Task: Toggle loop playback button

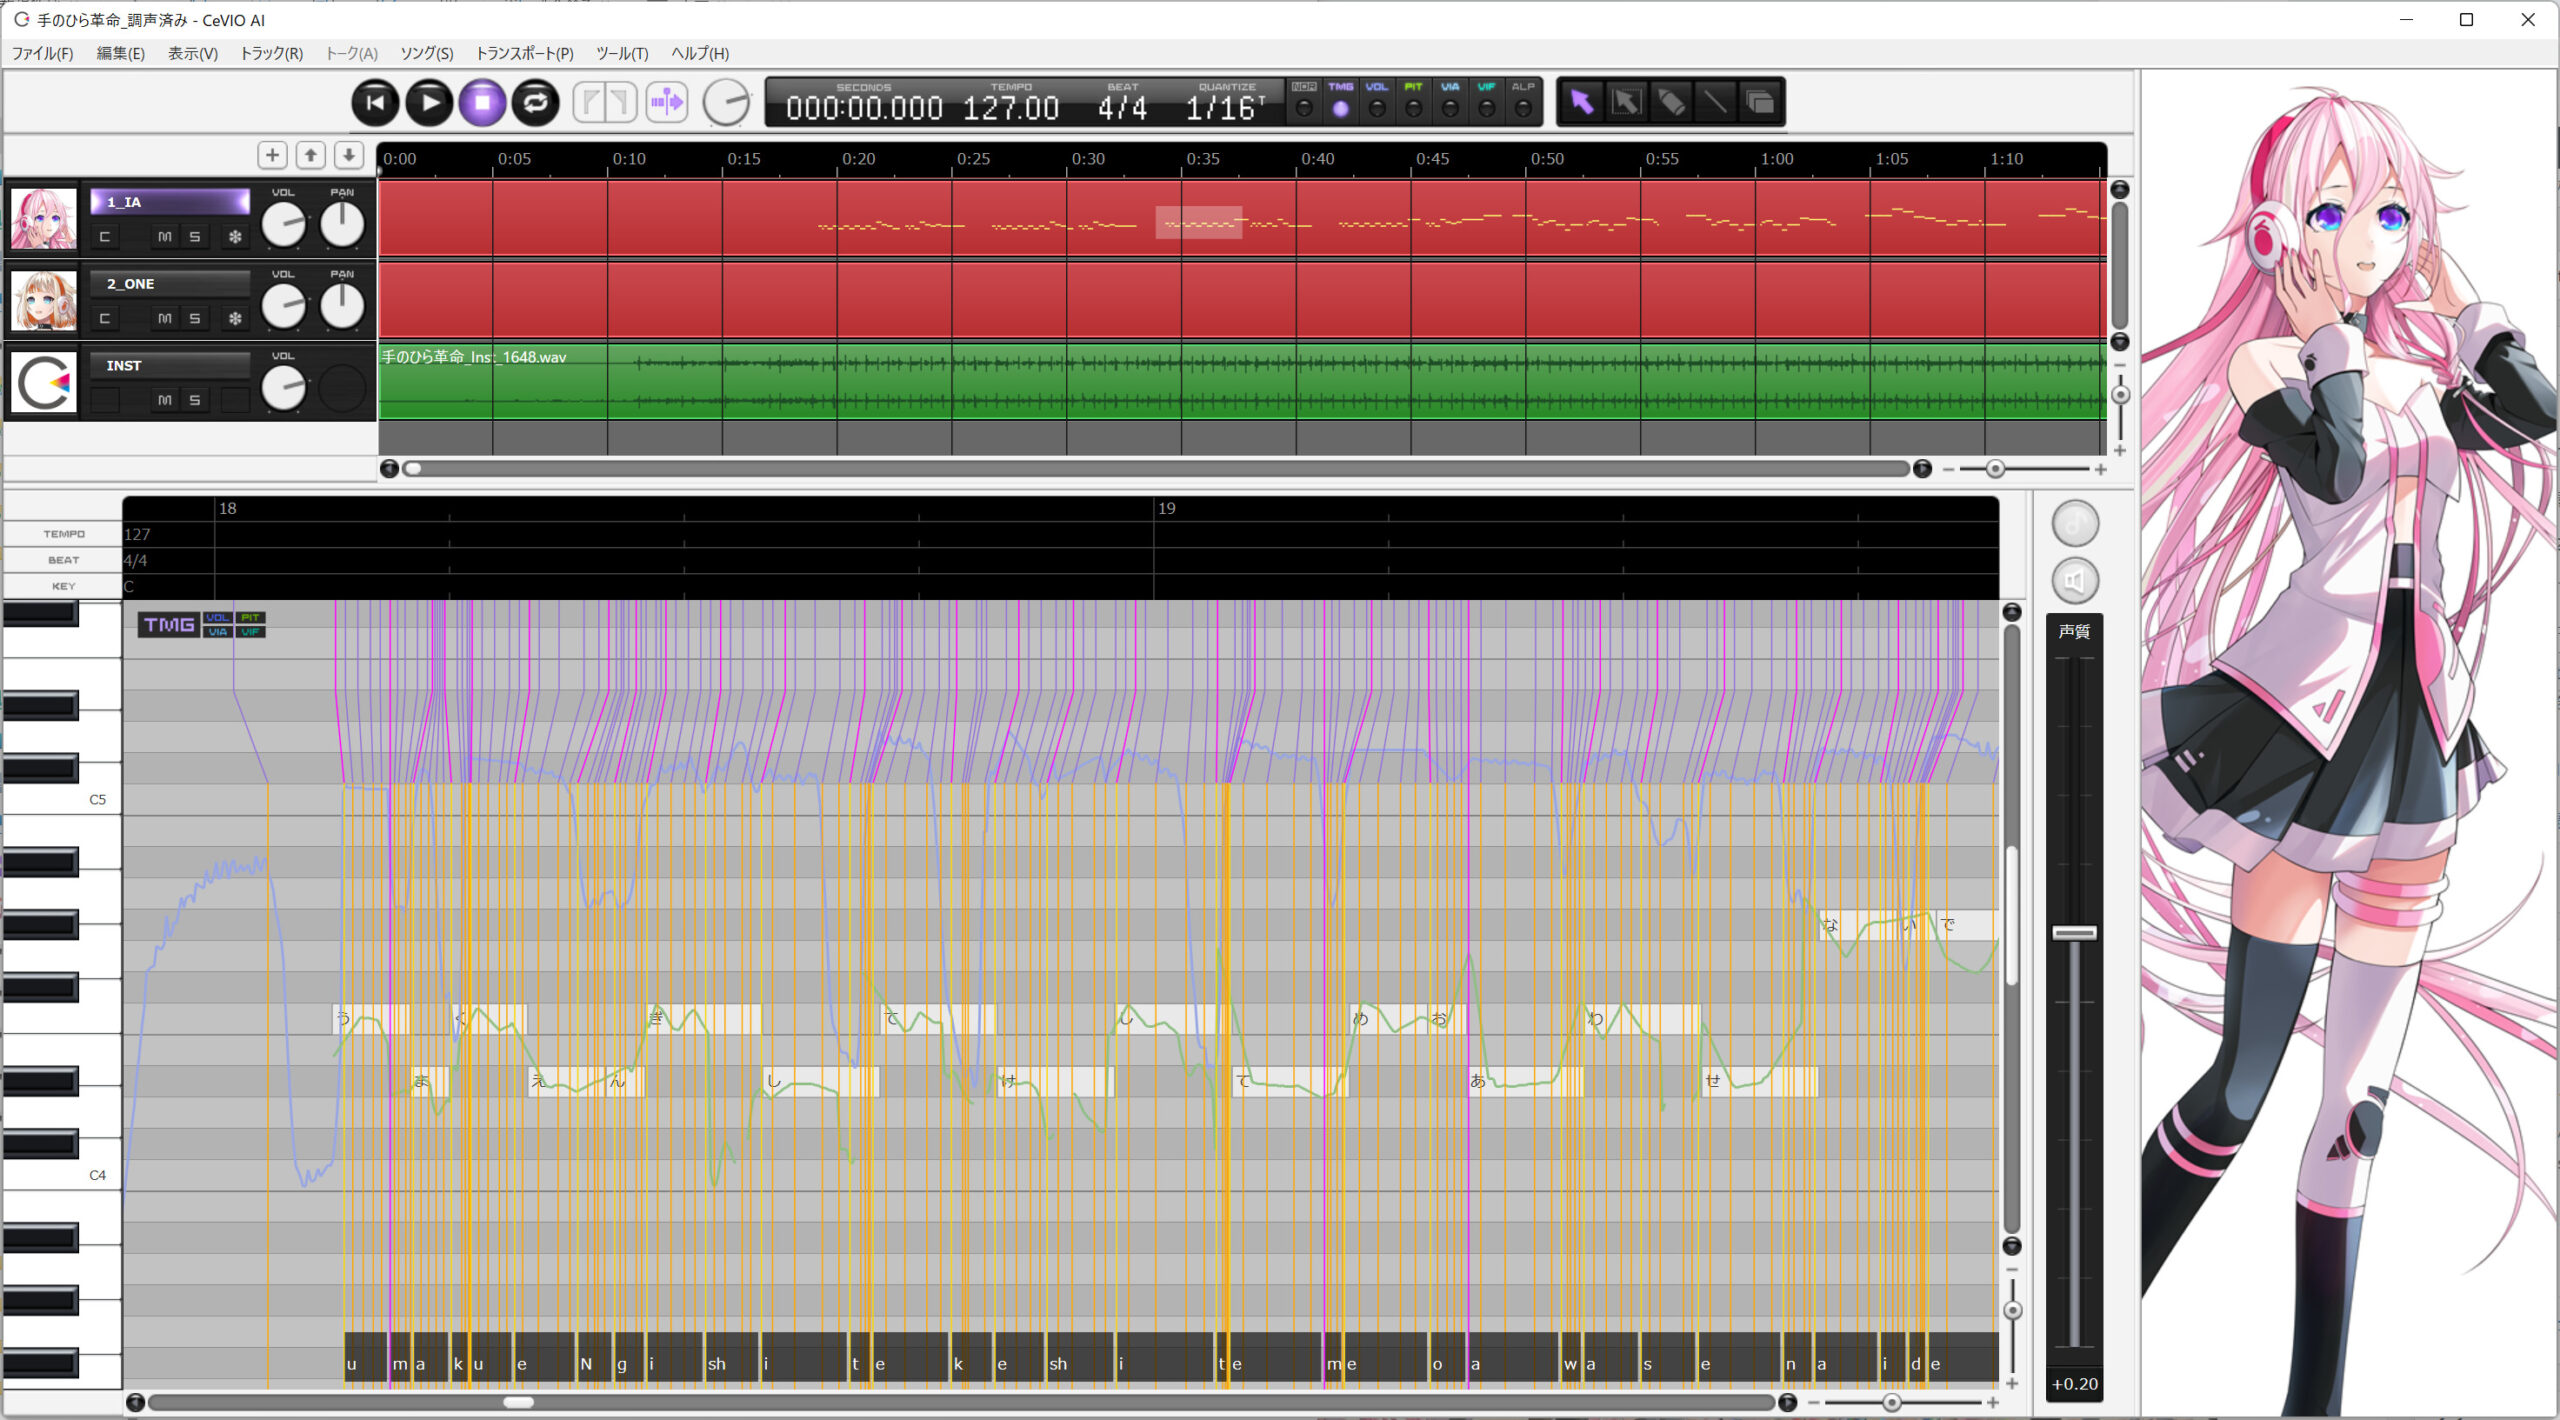Action: click(x=535, y=102)
